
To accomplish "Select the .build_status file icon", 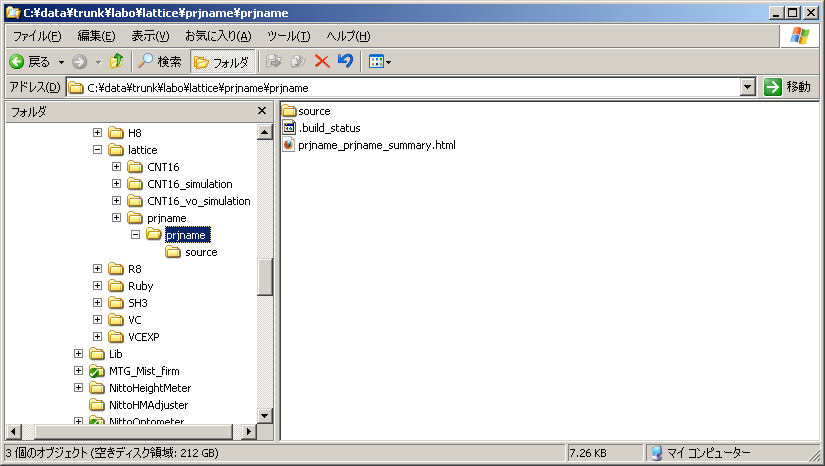I will pos(289,127).
